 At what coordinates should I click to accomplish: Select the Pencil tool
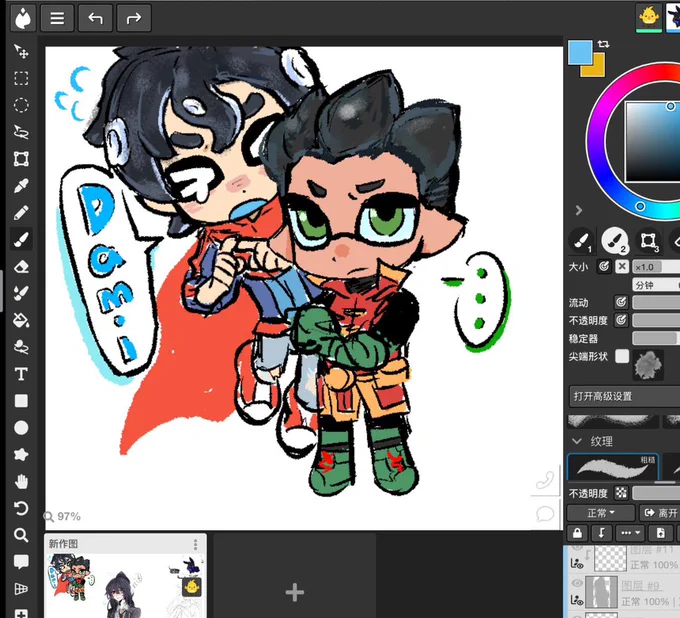[21, 213]
